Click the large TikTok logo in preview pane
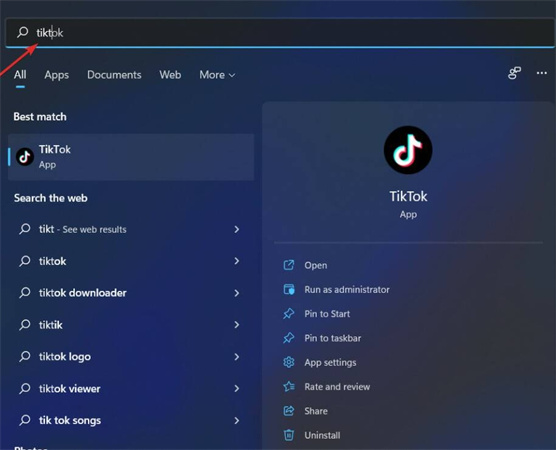This screenshot has height=450, width=556. pos(408,150)
